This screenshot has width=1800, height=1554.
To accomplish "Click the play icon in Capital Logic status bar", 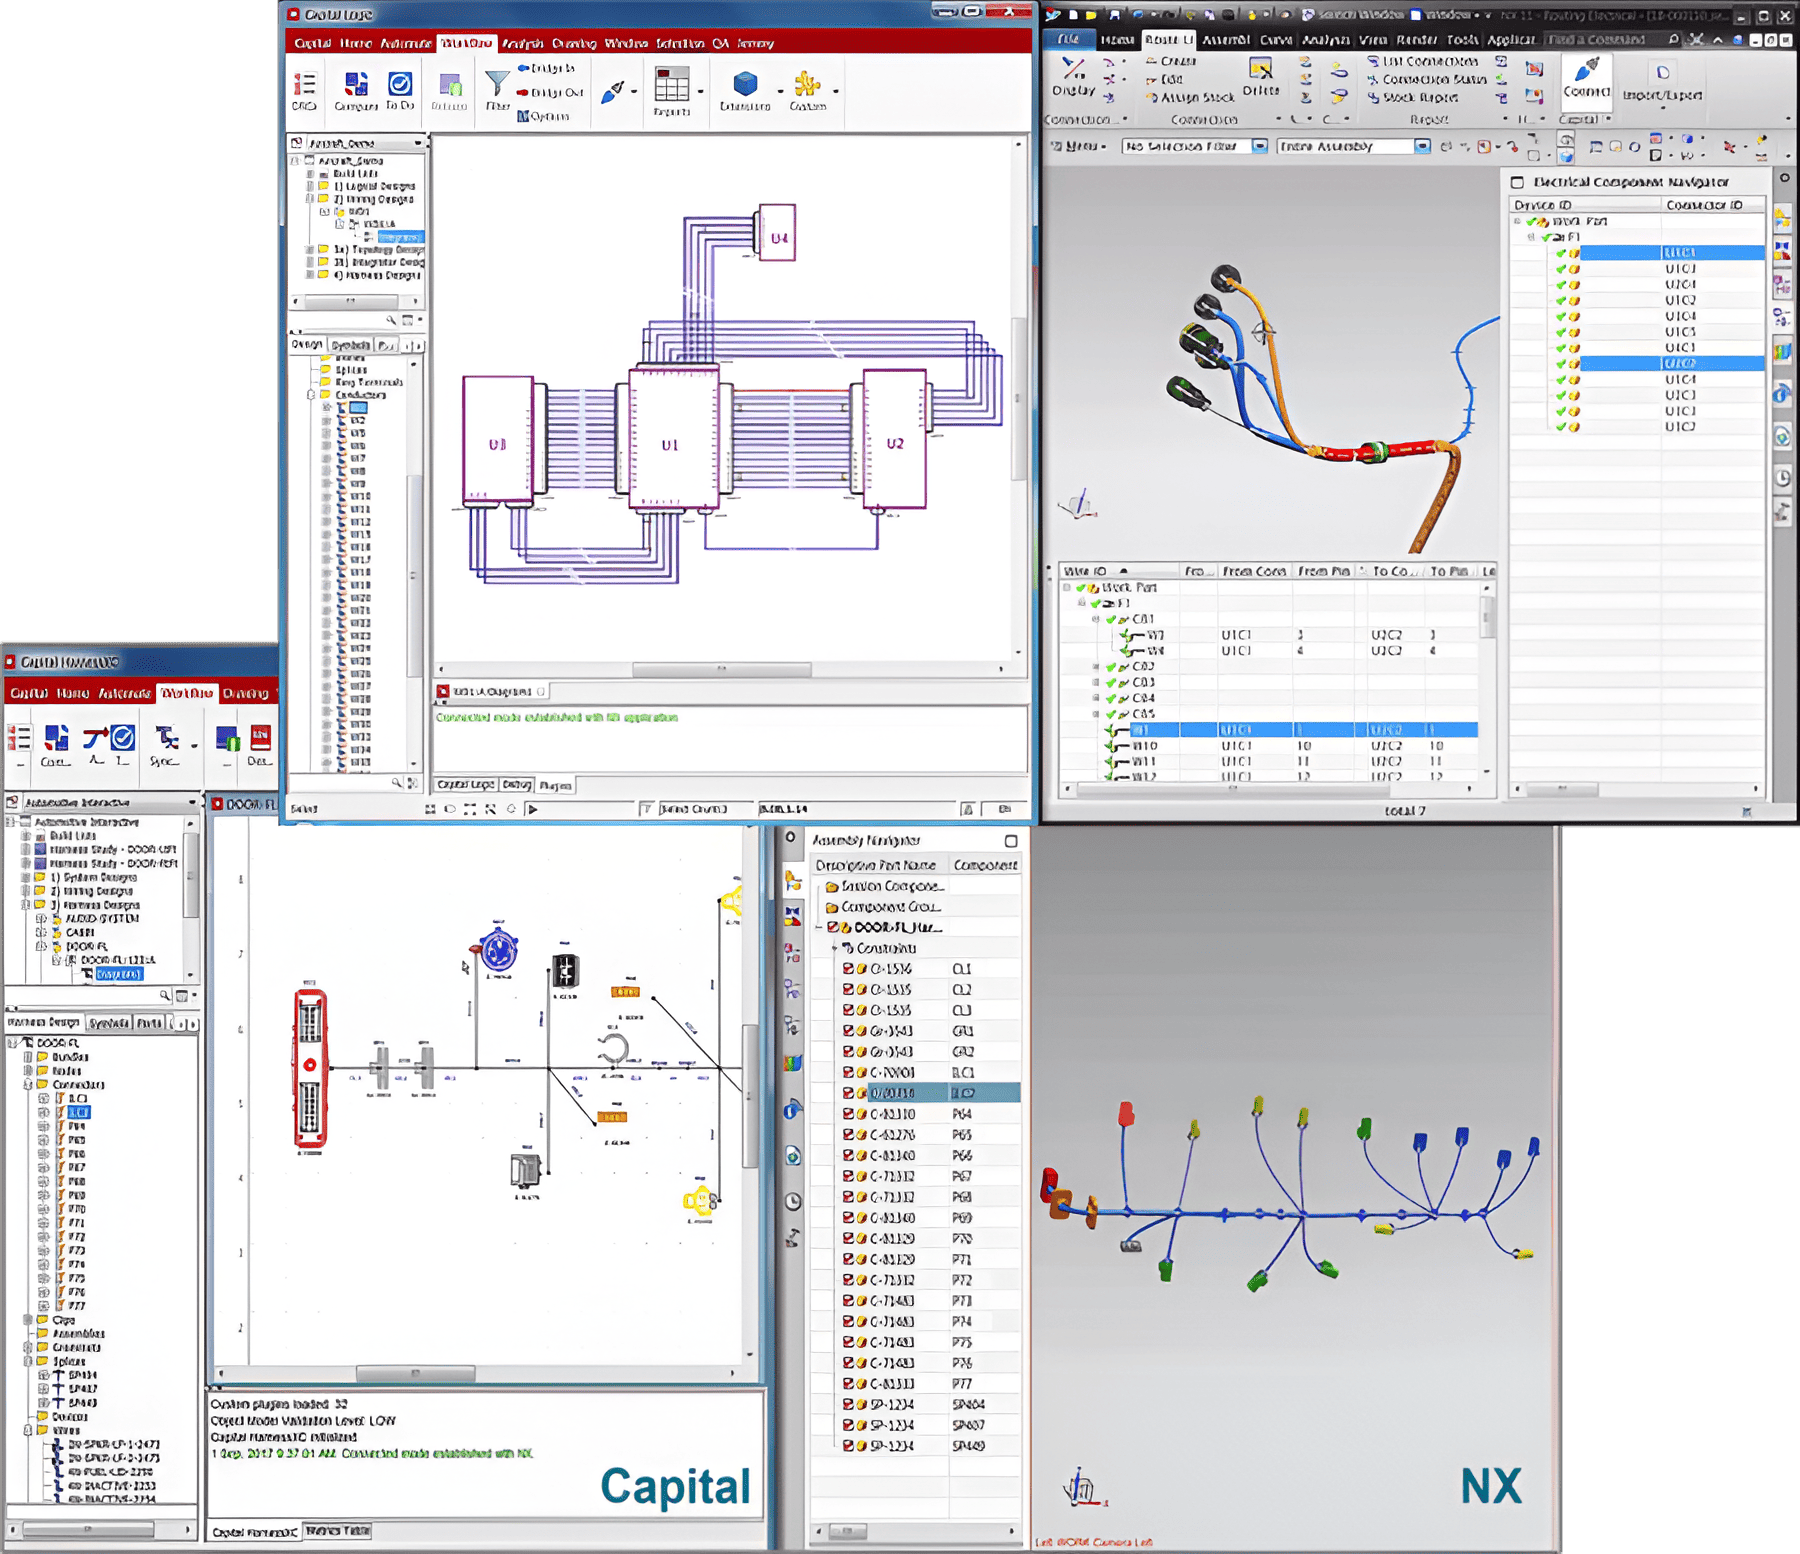I will pos(533,809).
